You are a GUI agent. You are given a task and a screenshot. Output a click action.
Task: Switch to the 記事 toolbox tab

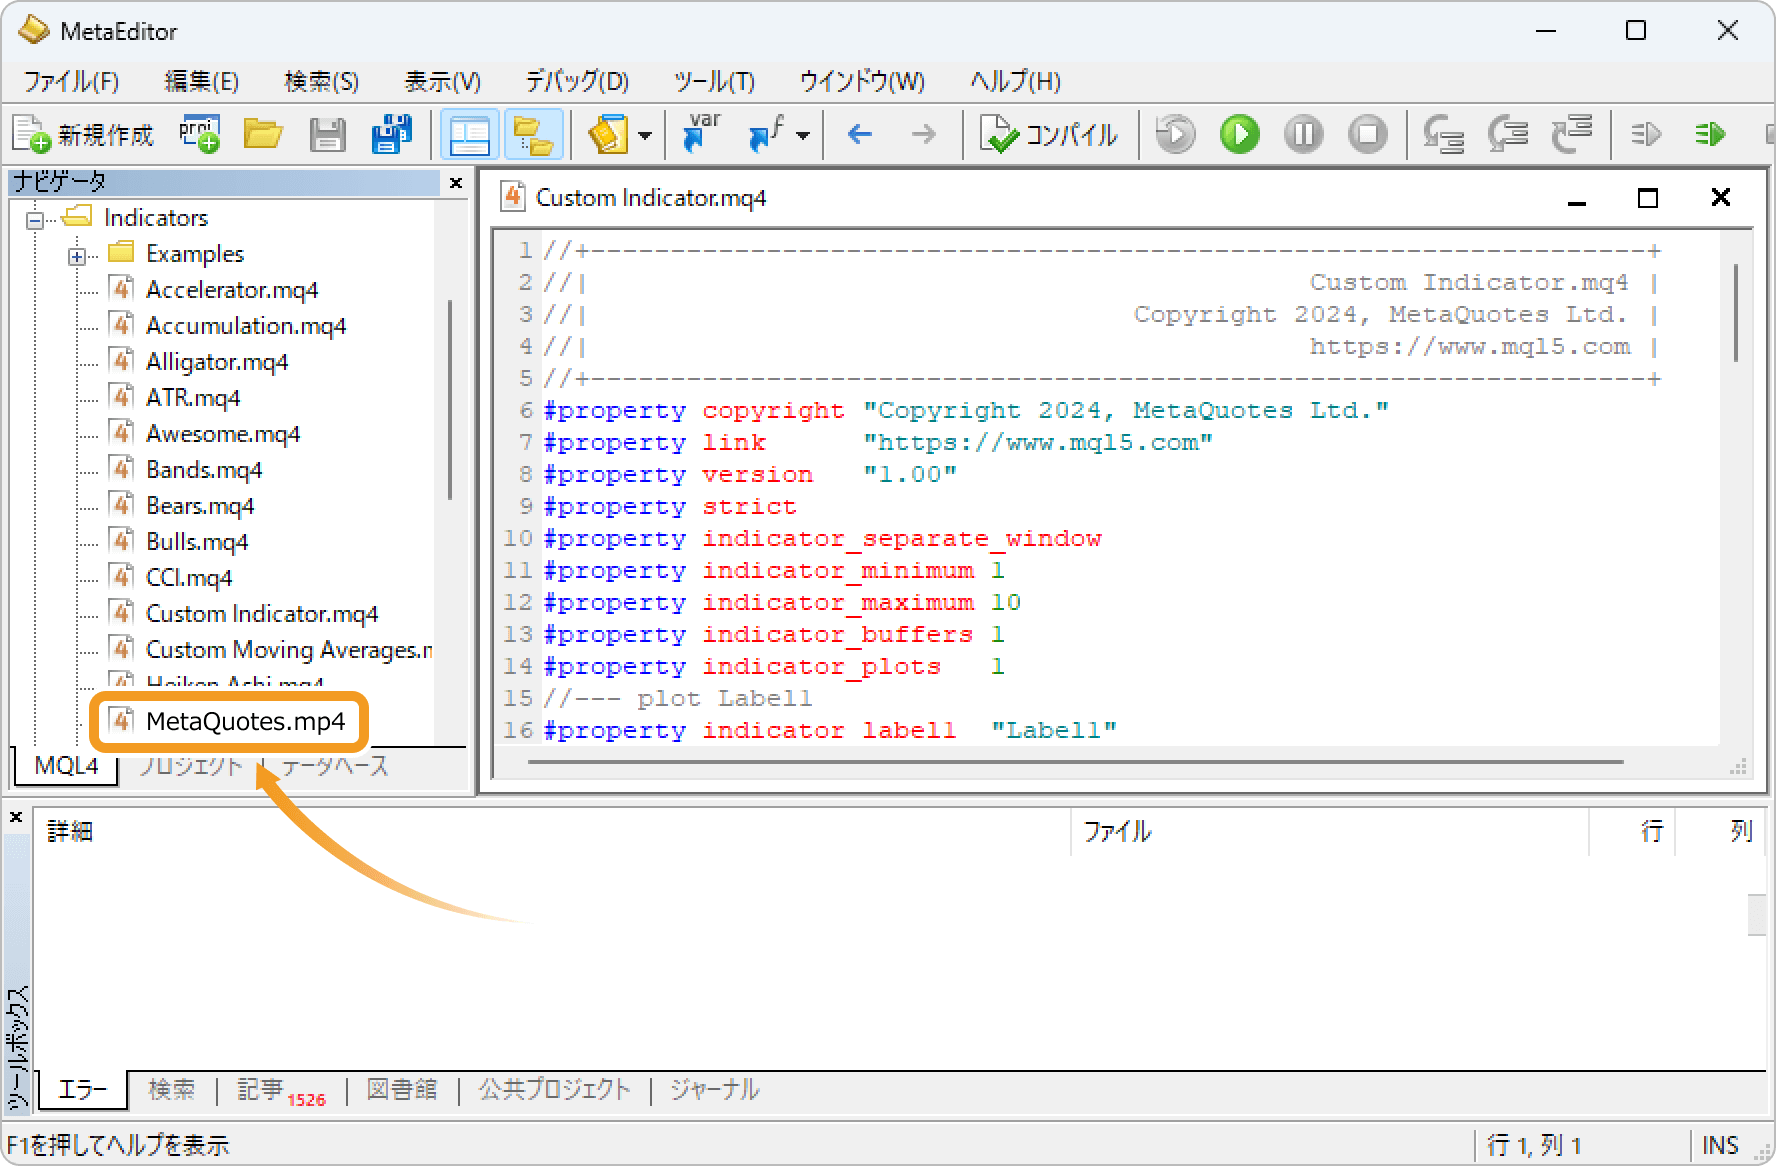coord(282,1090)
